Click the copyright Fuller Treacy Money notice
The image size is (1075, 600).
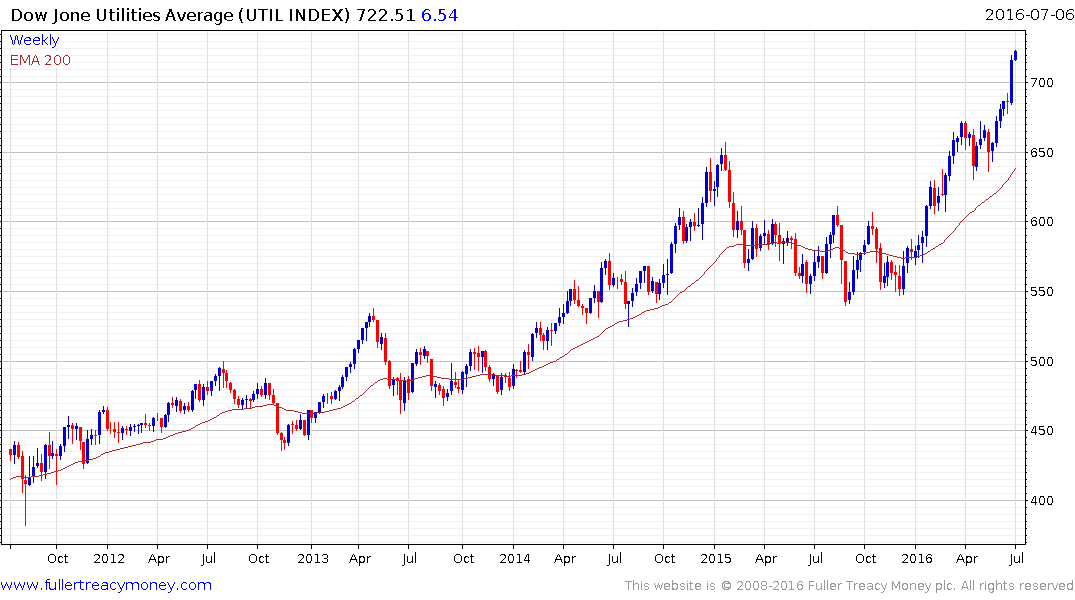849,586
